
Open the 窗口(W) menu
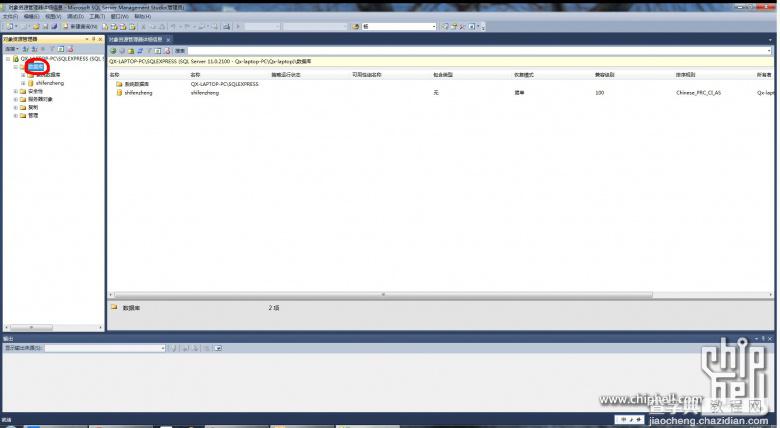click(119, 16)
